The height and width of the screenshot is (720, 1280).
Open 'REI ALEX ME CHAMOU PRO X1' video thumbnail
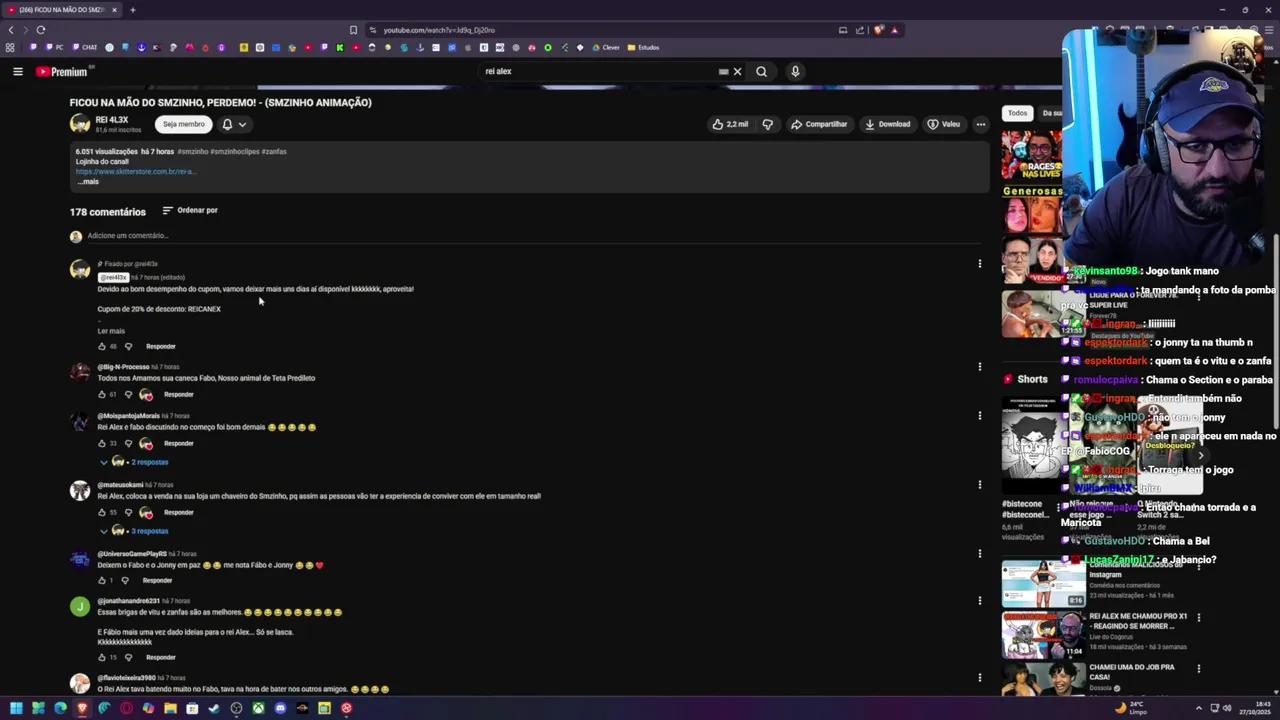tap(1043, 634)
